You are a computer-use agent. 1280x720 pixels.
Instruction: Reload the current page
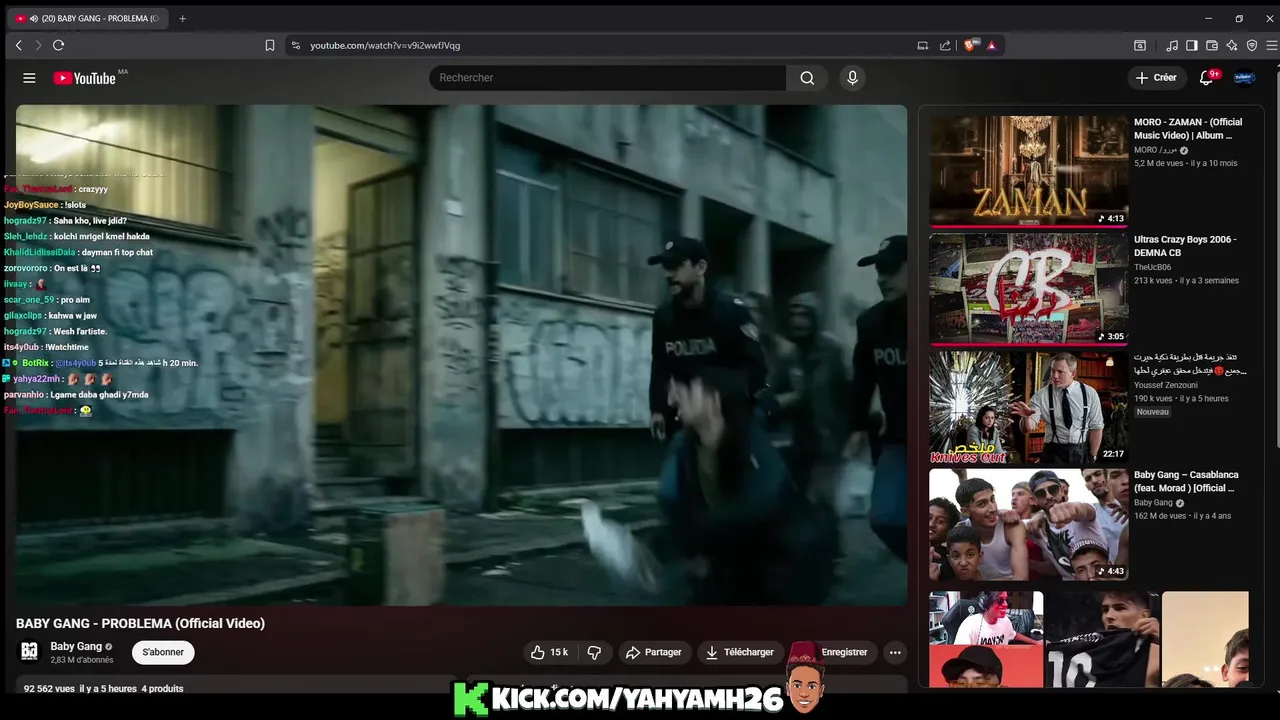(x=58, y=45)
